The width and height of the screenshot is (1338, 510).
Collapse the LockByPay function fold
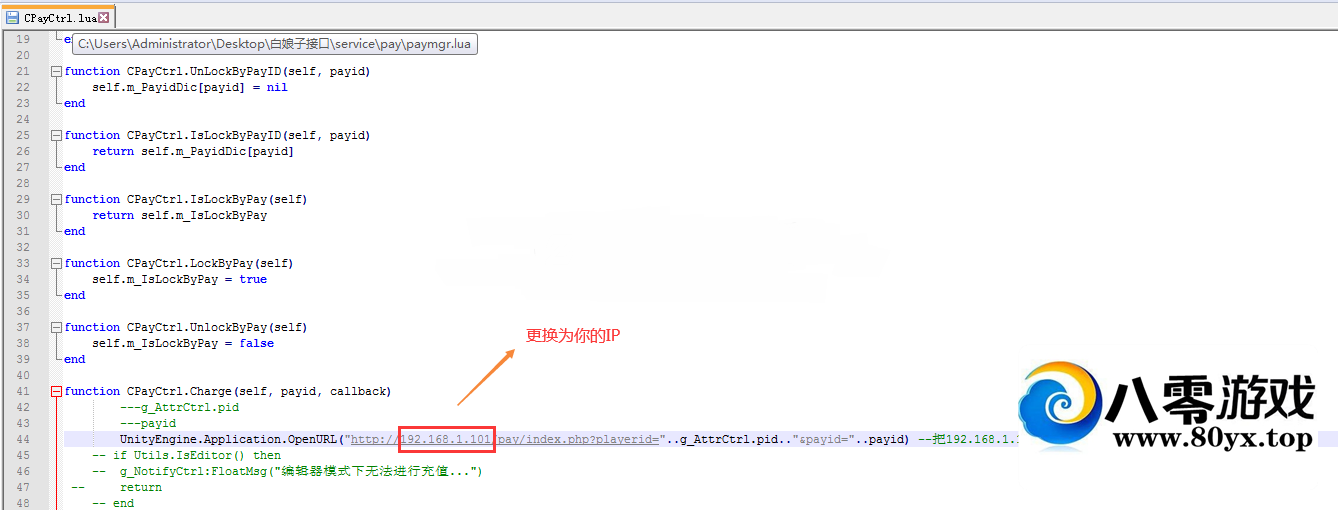pyautogui.click(x=56, y=264)
